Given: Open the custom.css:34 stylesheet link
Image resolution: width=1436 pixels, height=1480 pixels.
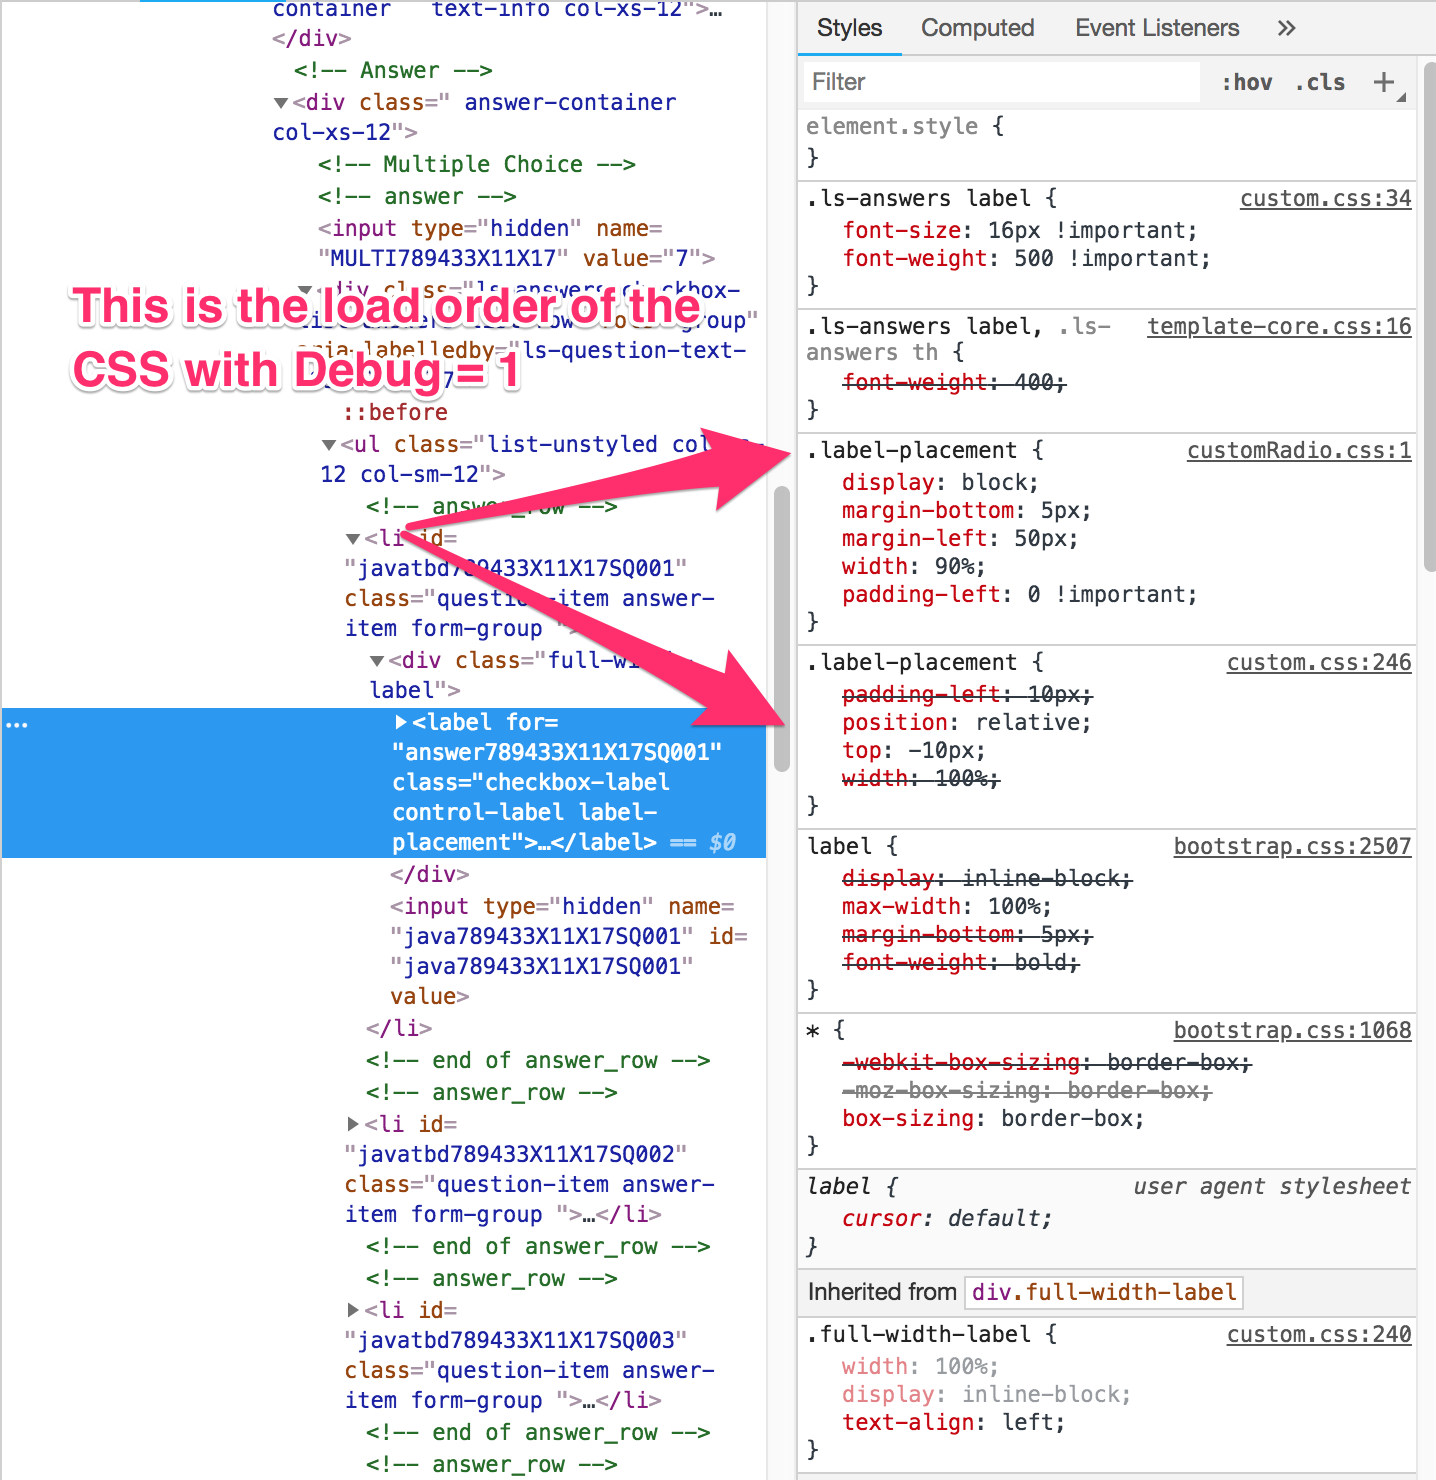Looking at the screenshot, I should click(1324, 198).
